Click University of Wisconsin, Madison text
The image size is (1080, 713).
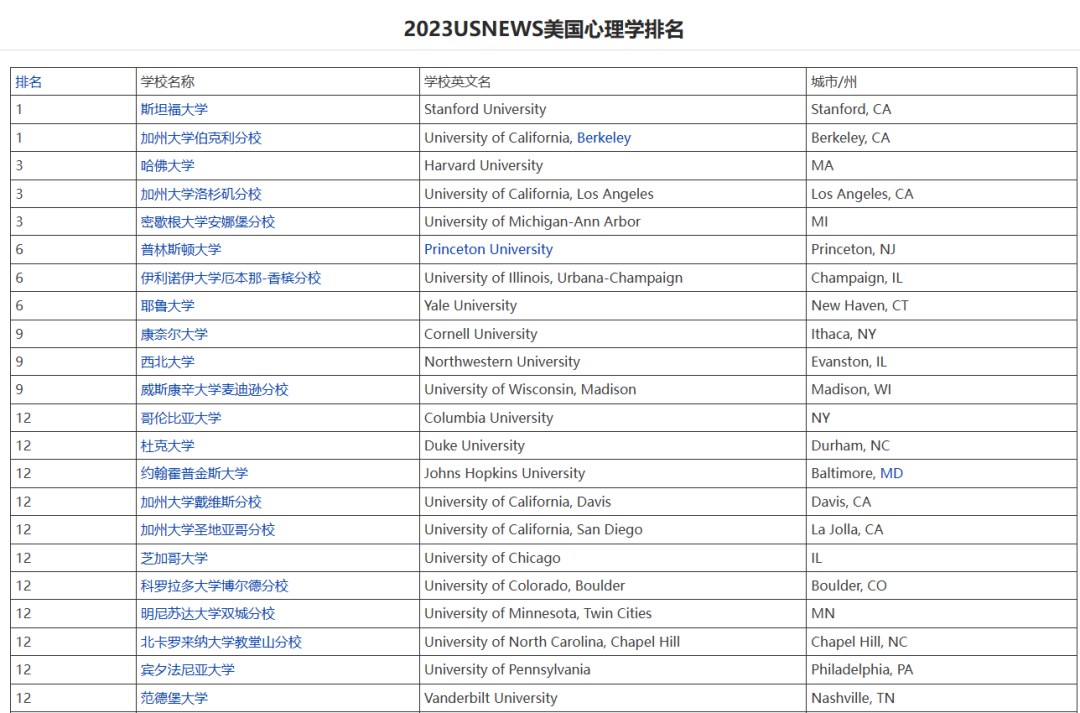[530, 390]
